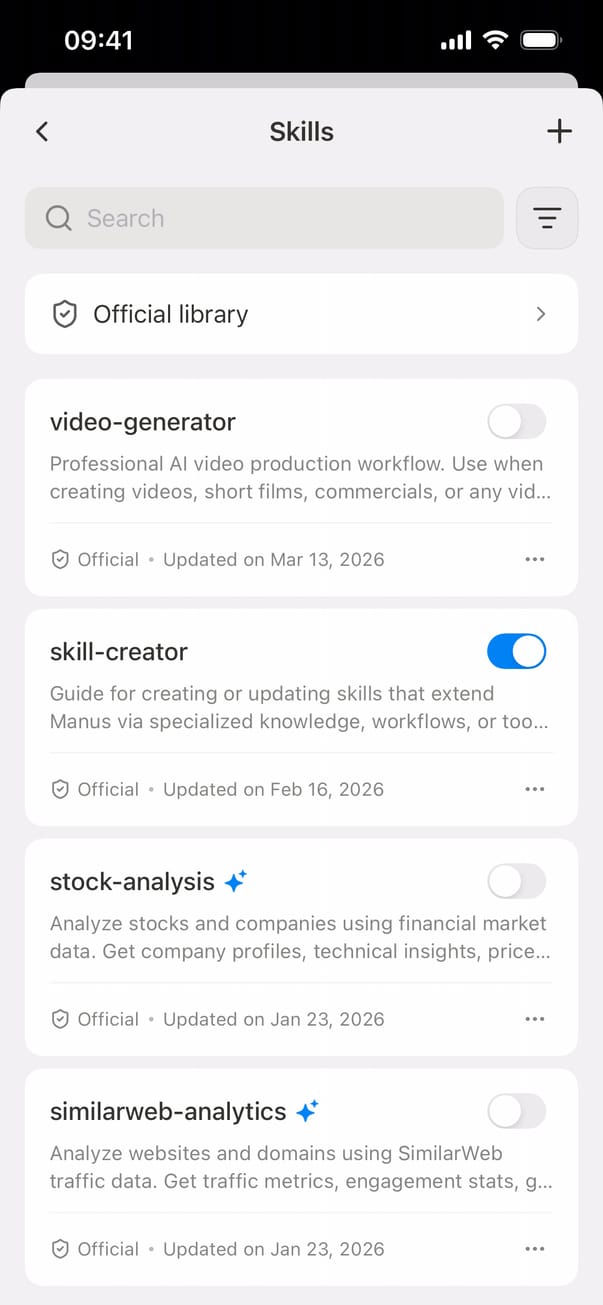Image resolution: width=603 pixels, height=1305 pixels.
Task: Focus the Search input field
Action: click(x=280, y=218)
